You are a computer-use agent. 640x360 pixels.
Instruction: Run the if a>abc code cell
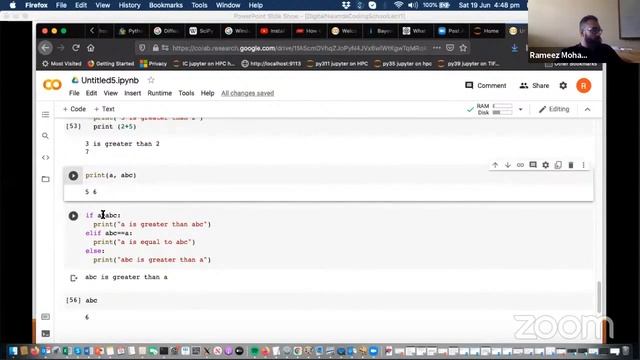(x=73, y=216)
